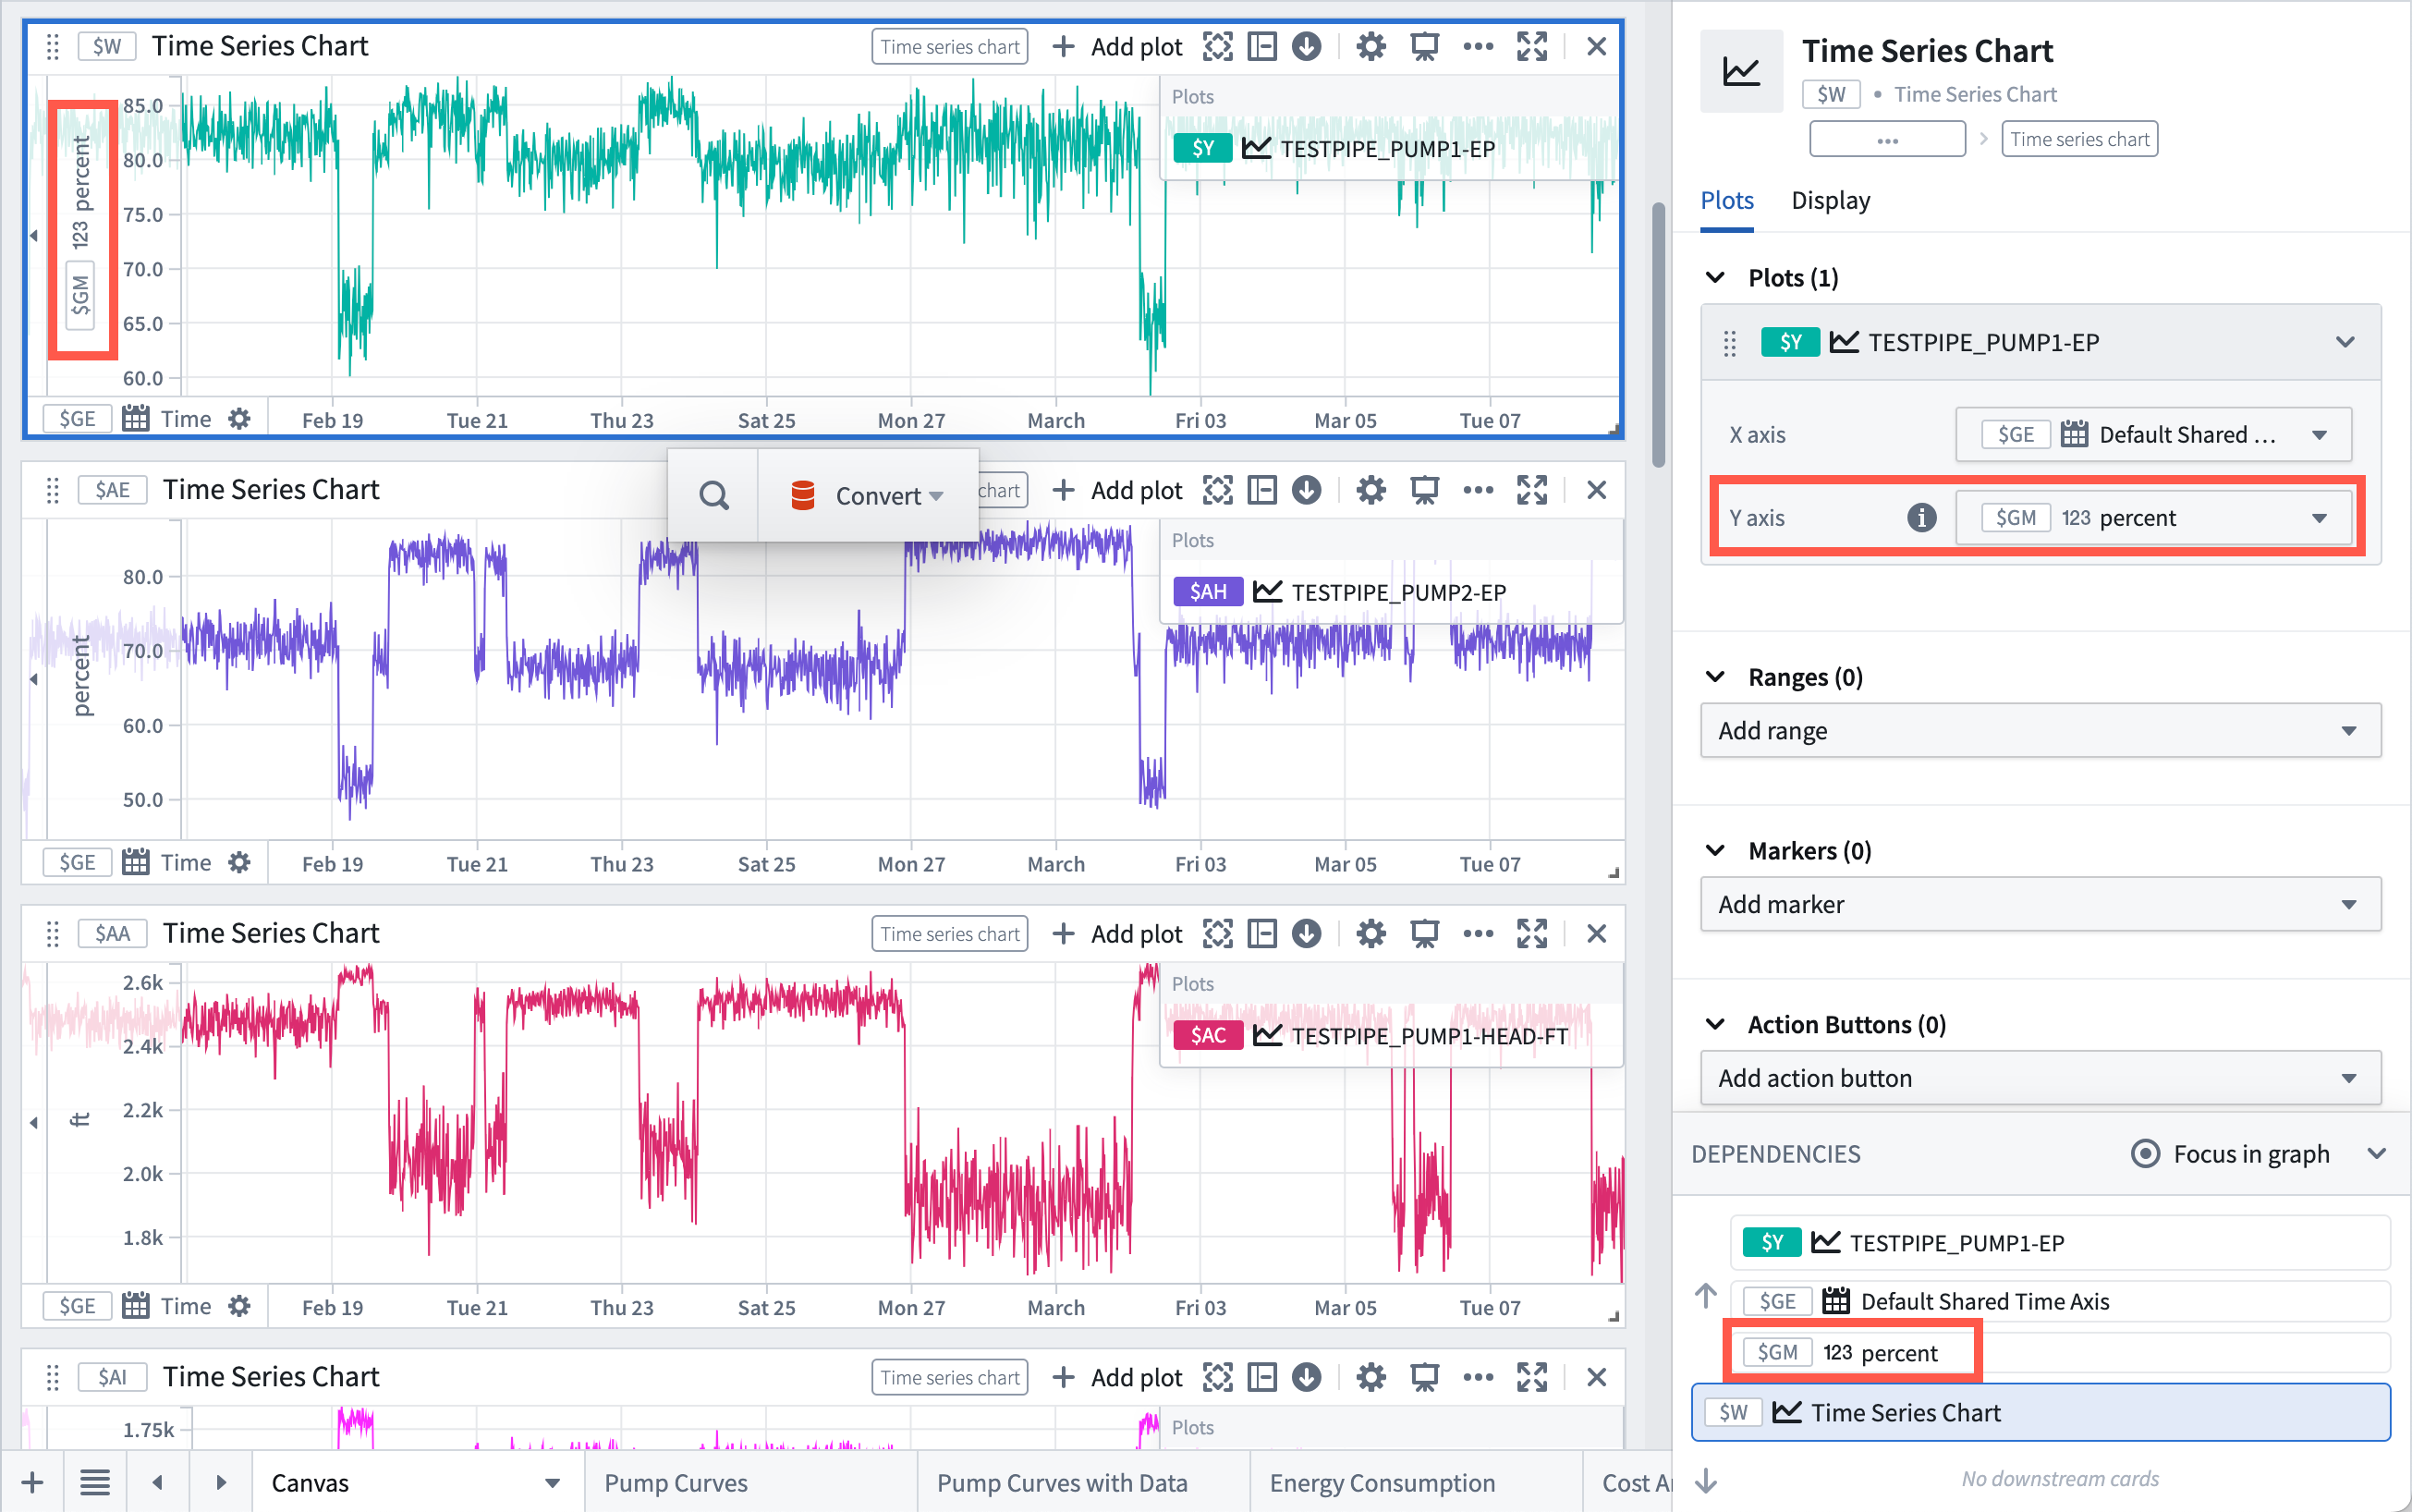Click Add plot in the $AA chart header
The height and width of the screenshot is (1512, 2412).
(x=1117, y=934)
